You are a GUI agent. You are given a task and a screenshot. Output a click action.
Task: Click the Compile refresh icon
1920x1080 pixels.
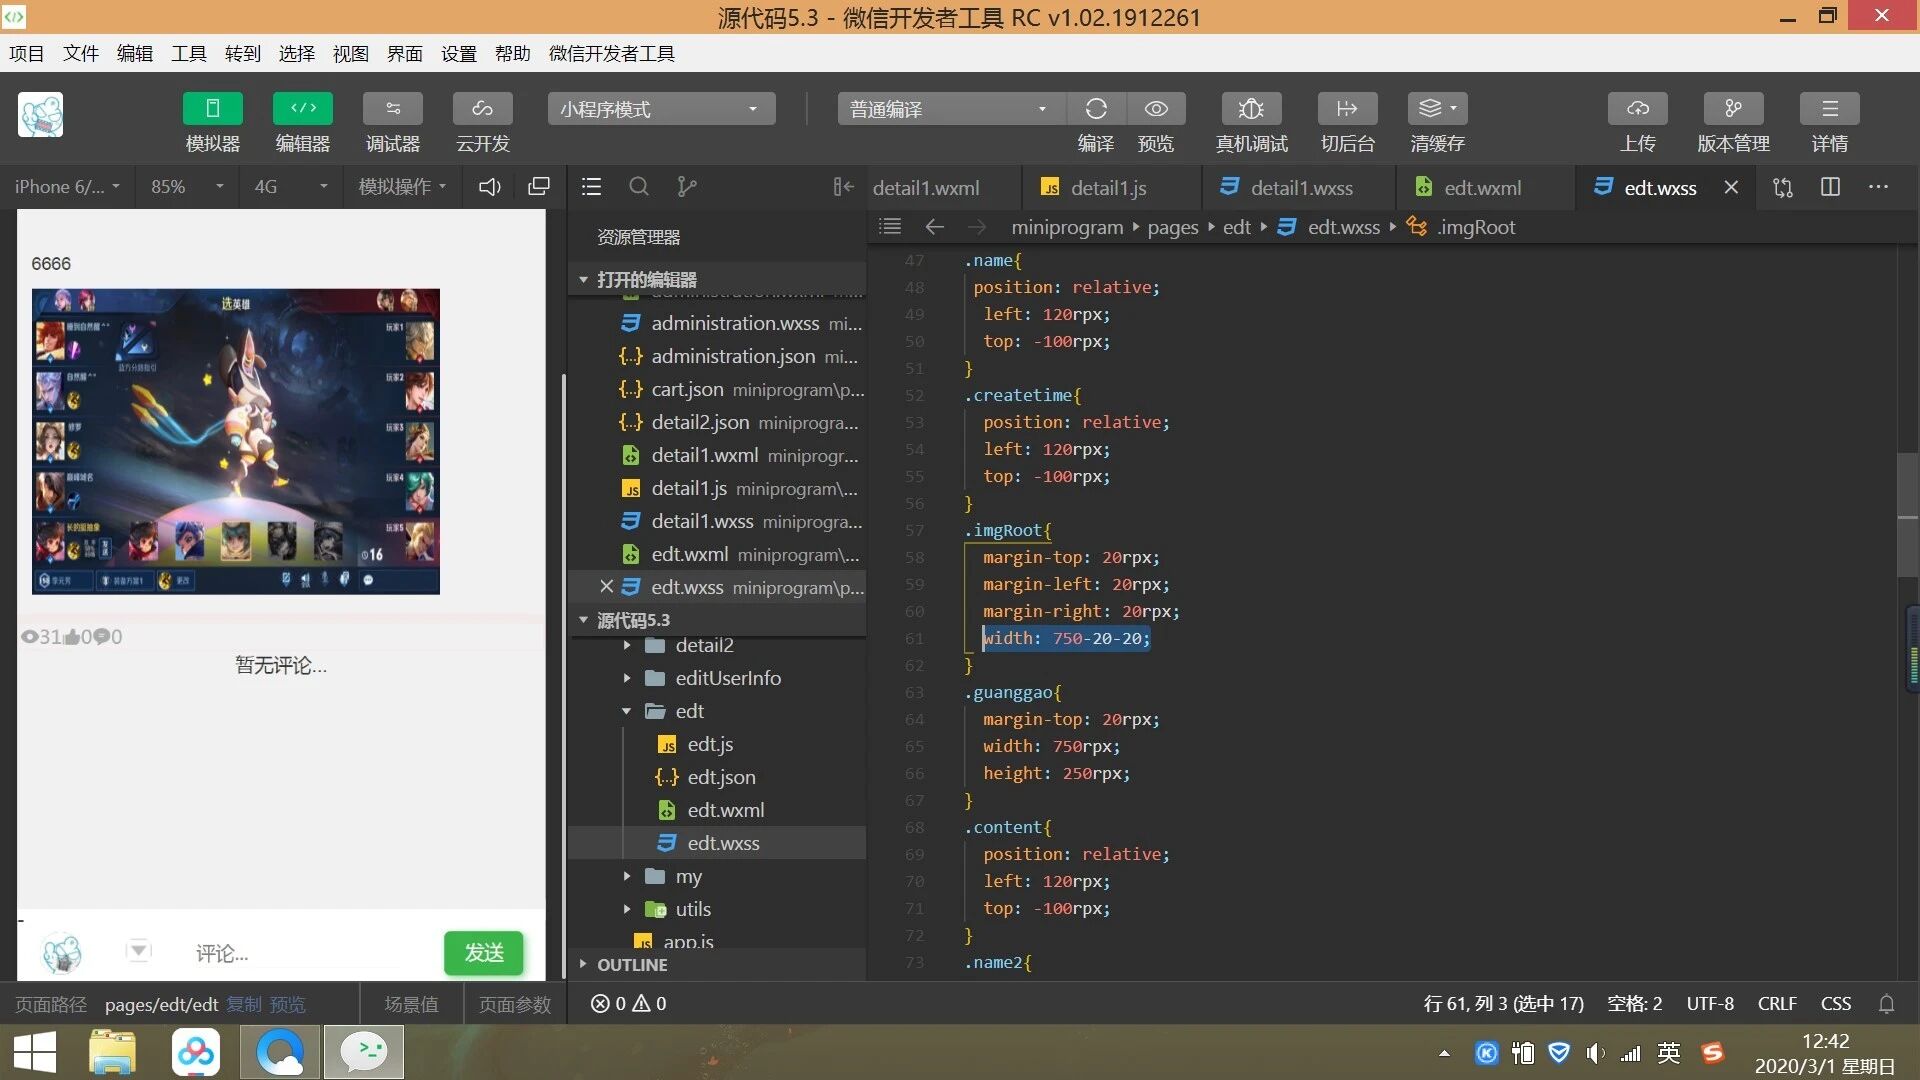point(1096,109)
